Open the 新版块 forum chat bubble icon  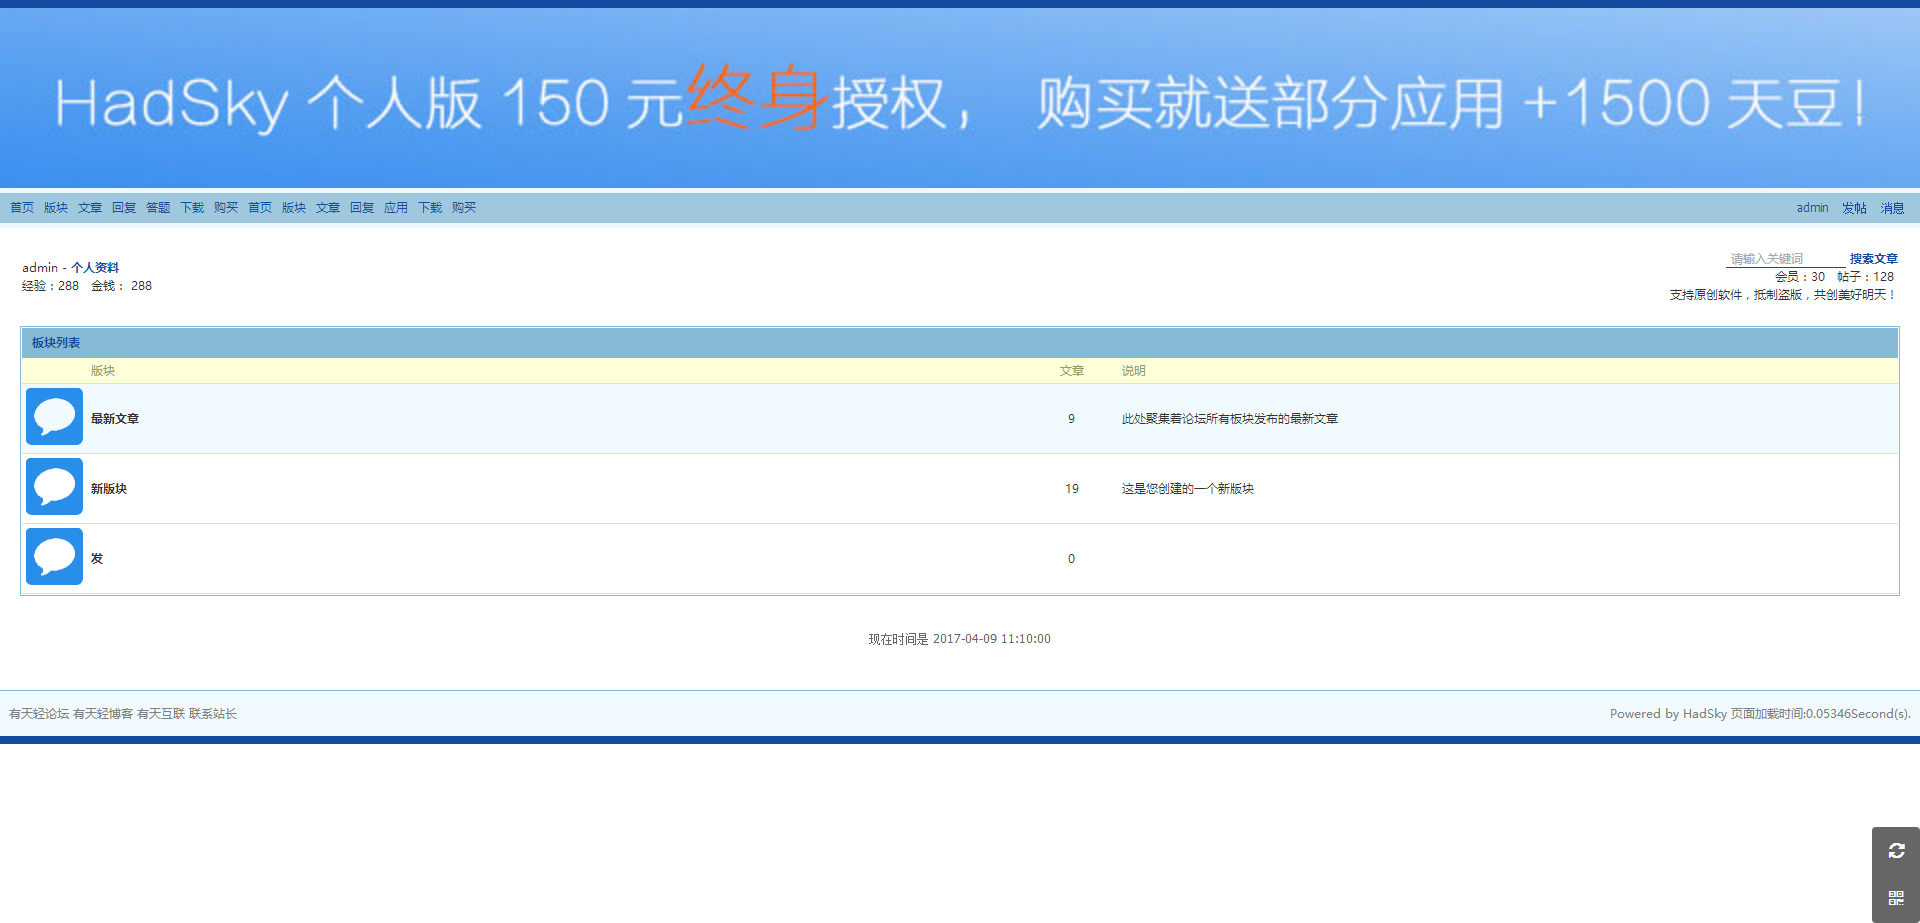[x=54, y=487]
